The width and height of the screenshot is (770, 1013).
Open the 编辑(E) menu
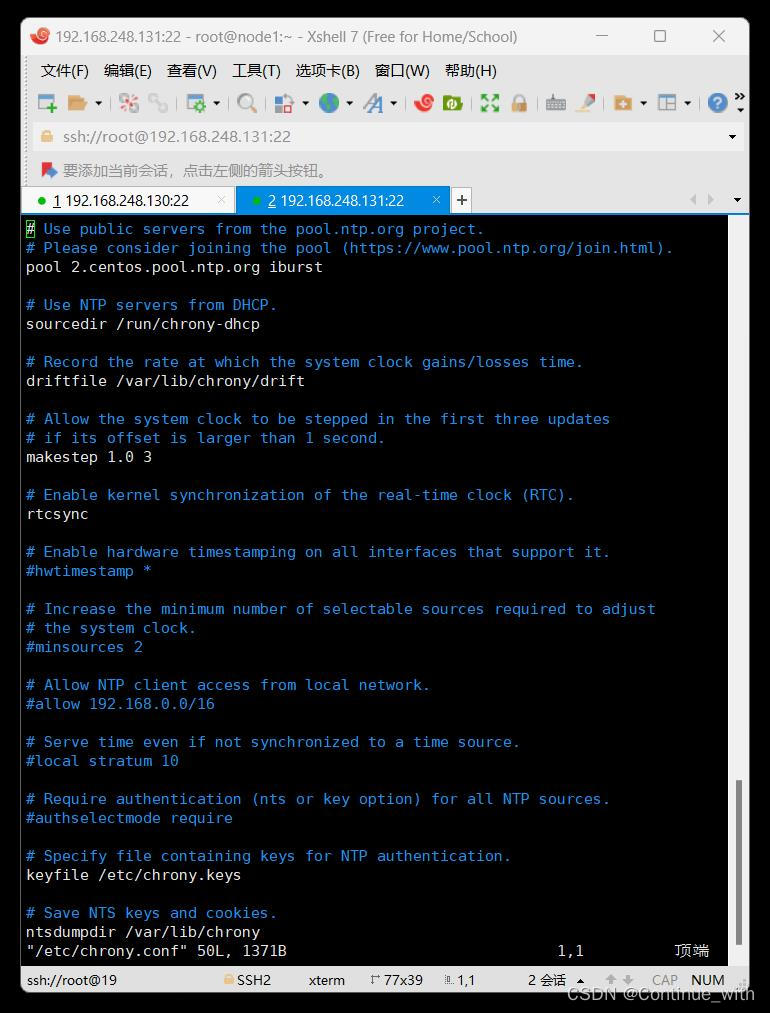(x=128, y=71)
